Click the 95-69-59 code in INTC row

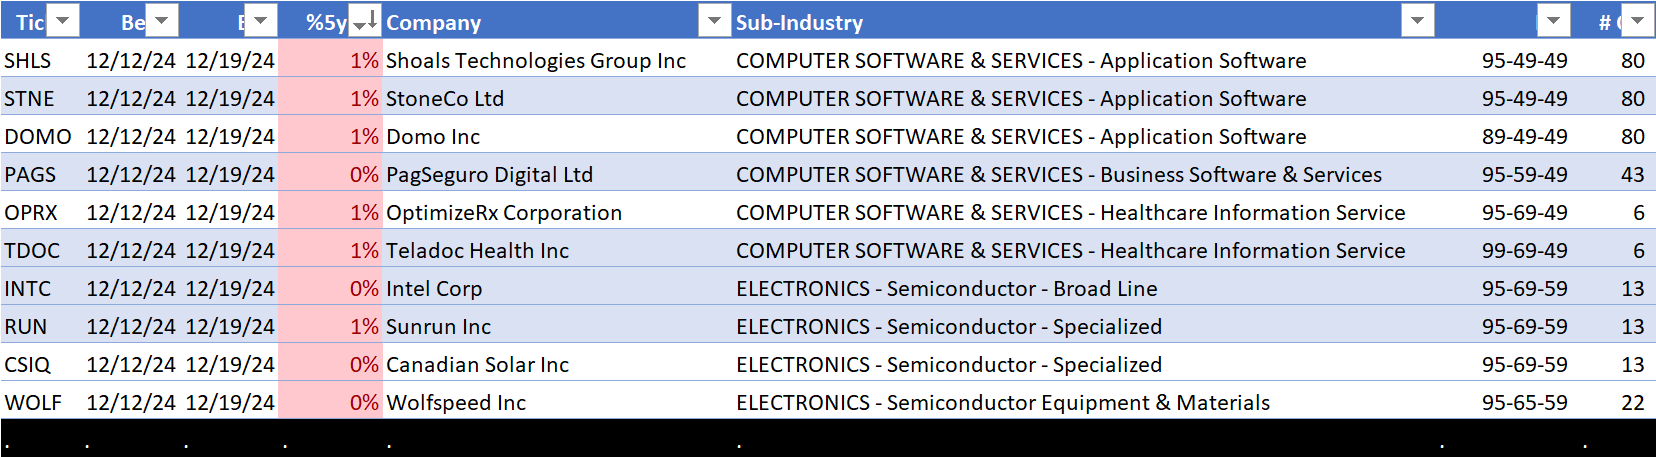tap(1525, 288)
